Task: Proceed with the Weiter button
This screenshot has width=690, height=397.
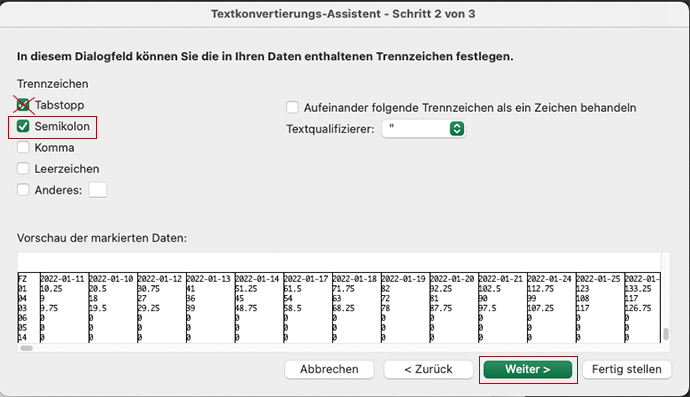Action: 528,369
